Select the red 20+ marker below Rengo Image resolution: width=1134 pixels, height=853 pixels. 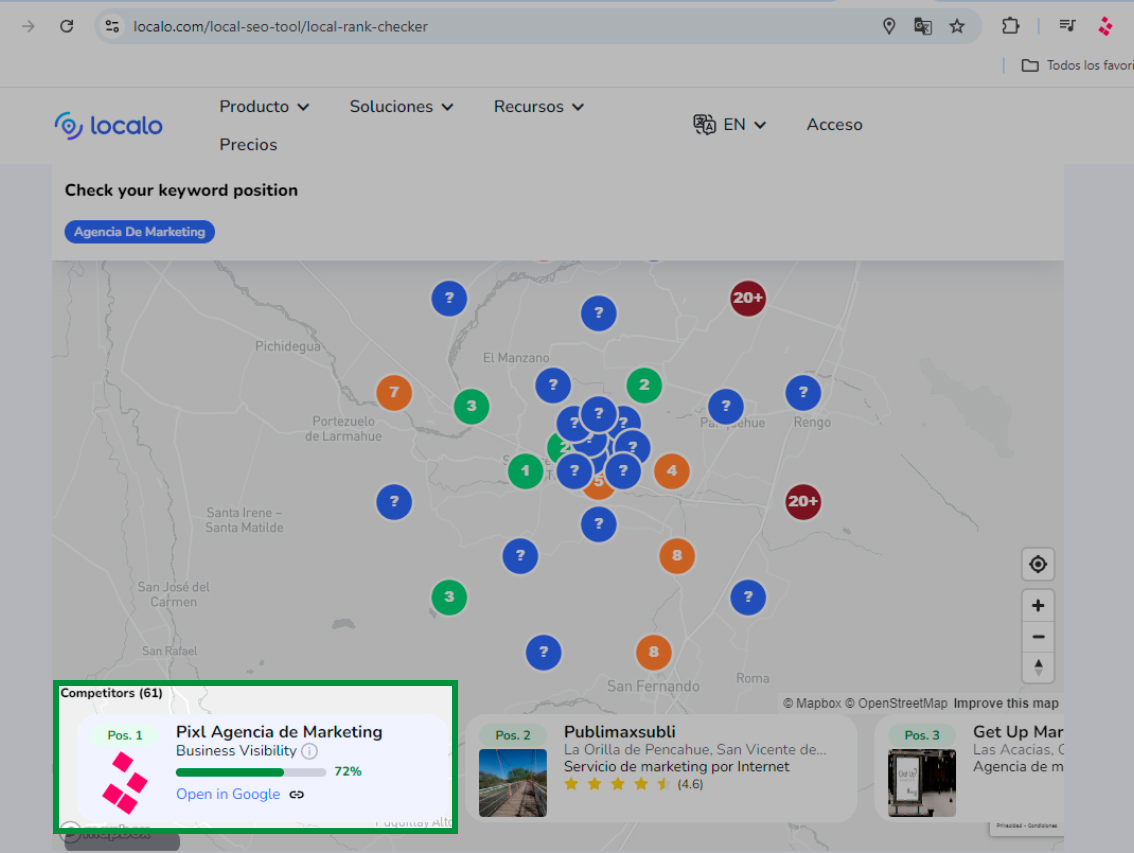pyautogui.click(x=803, y=501)
